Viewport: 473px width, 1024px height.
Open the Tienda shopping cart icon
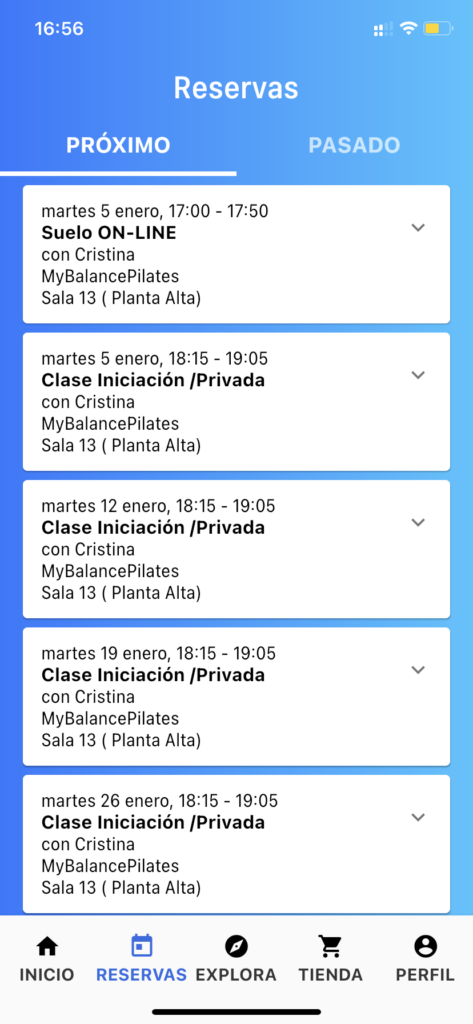click(331, 946)
